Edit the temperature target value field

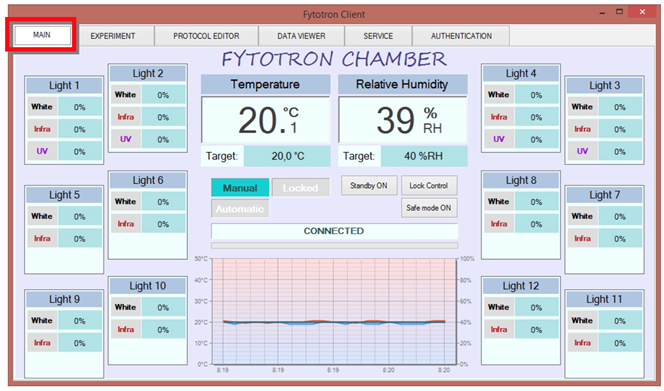(x=288, y=156)
